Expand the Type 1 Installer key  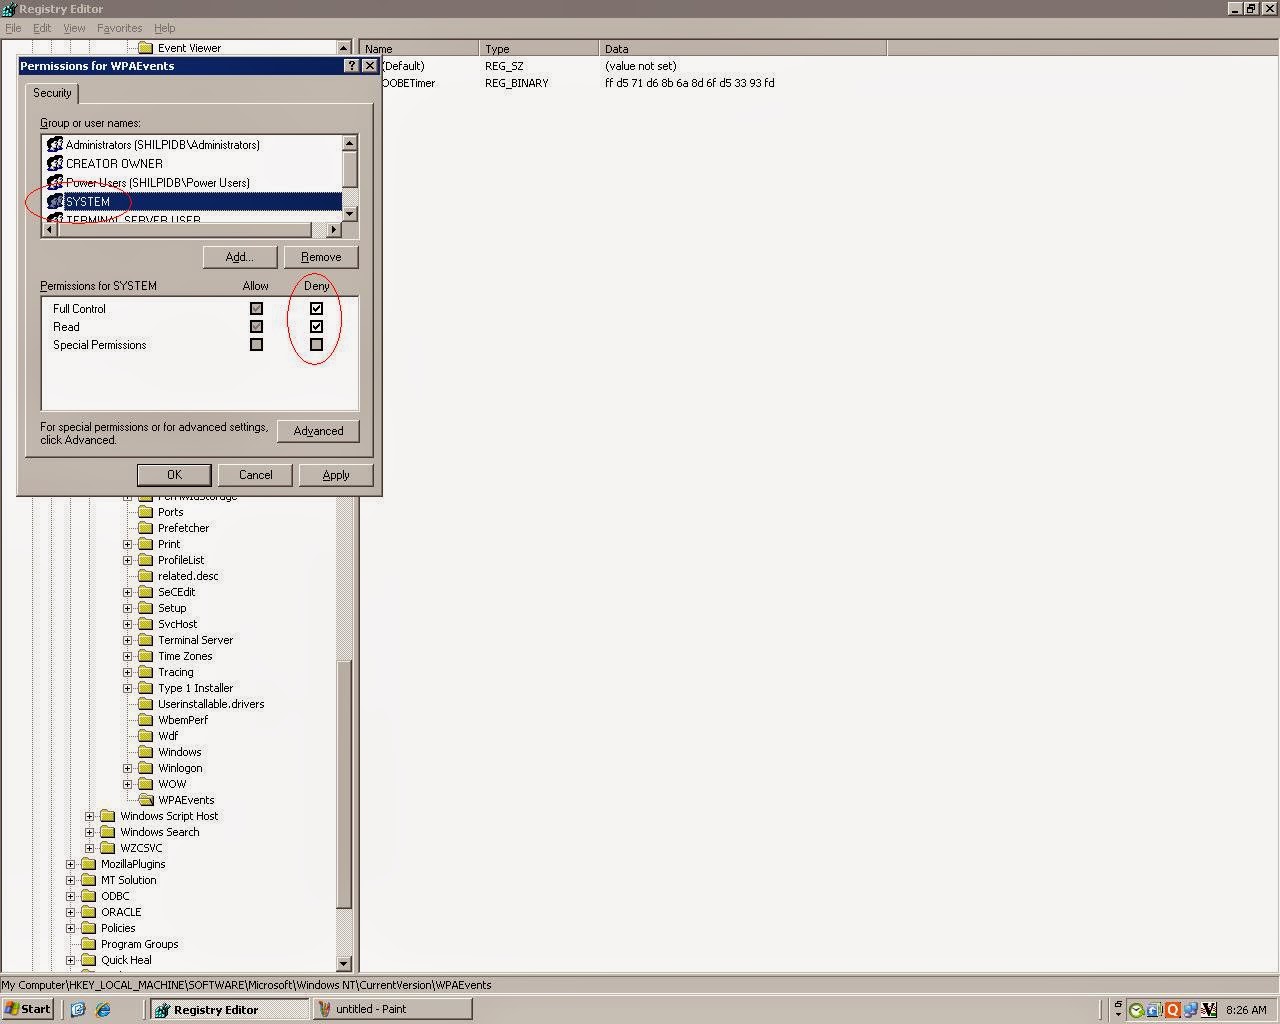click(x=127, y=688)
